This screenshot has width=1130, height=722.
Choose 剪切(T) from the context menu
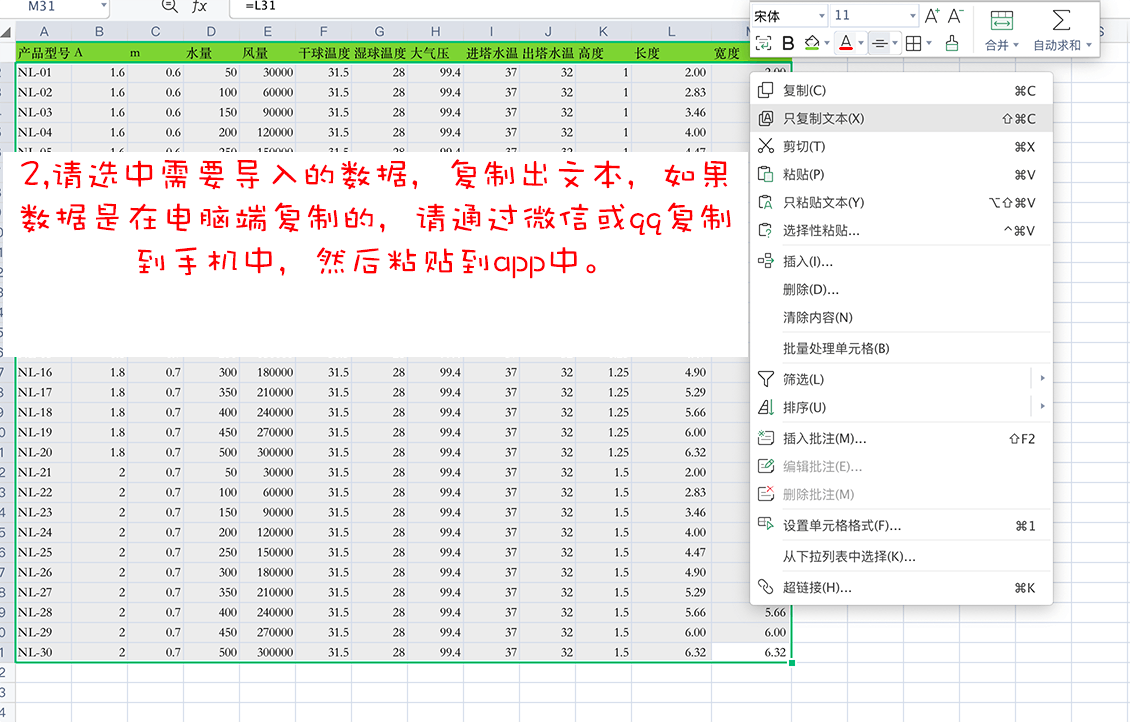901,146
